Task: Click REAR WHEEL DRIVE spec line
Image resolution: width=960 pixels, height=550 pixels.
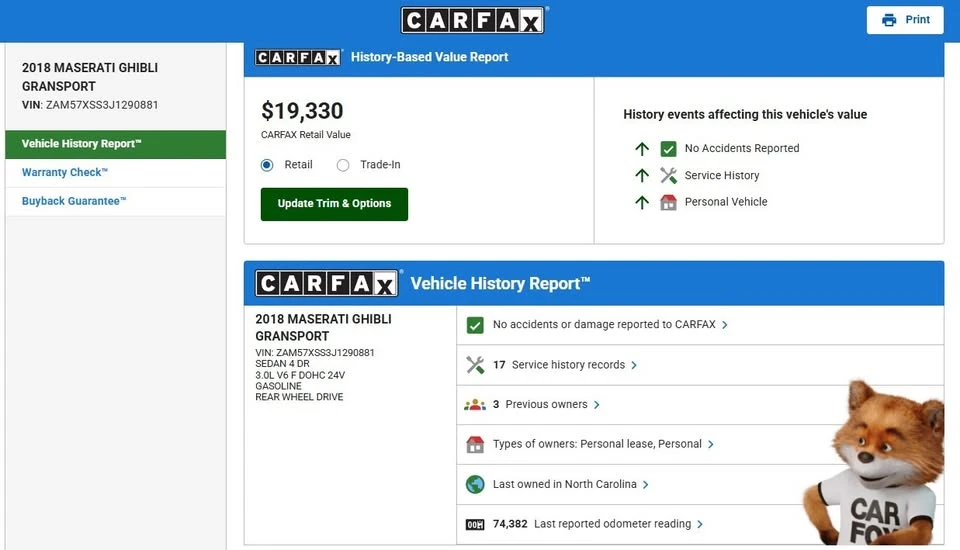Action: pyautogui.click(x=299, y=397)
